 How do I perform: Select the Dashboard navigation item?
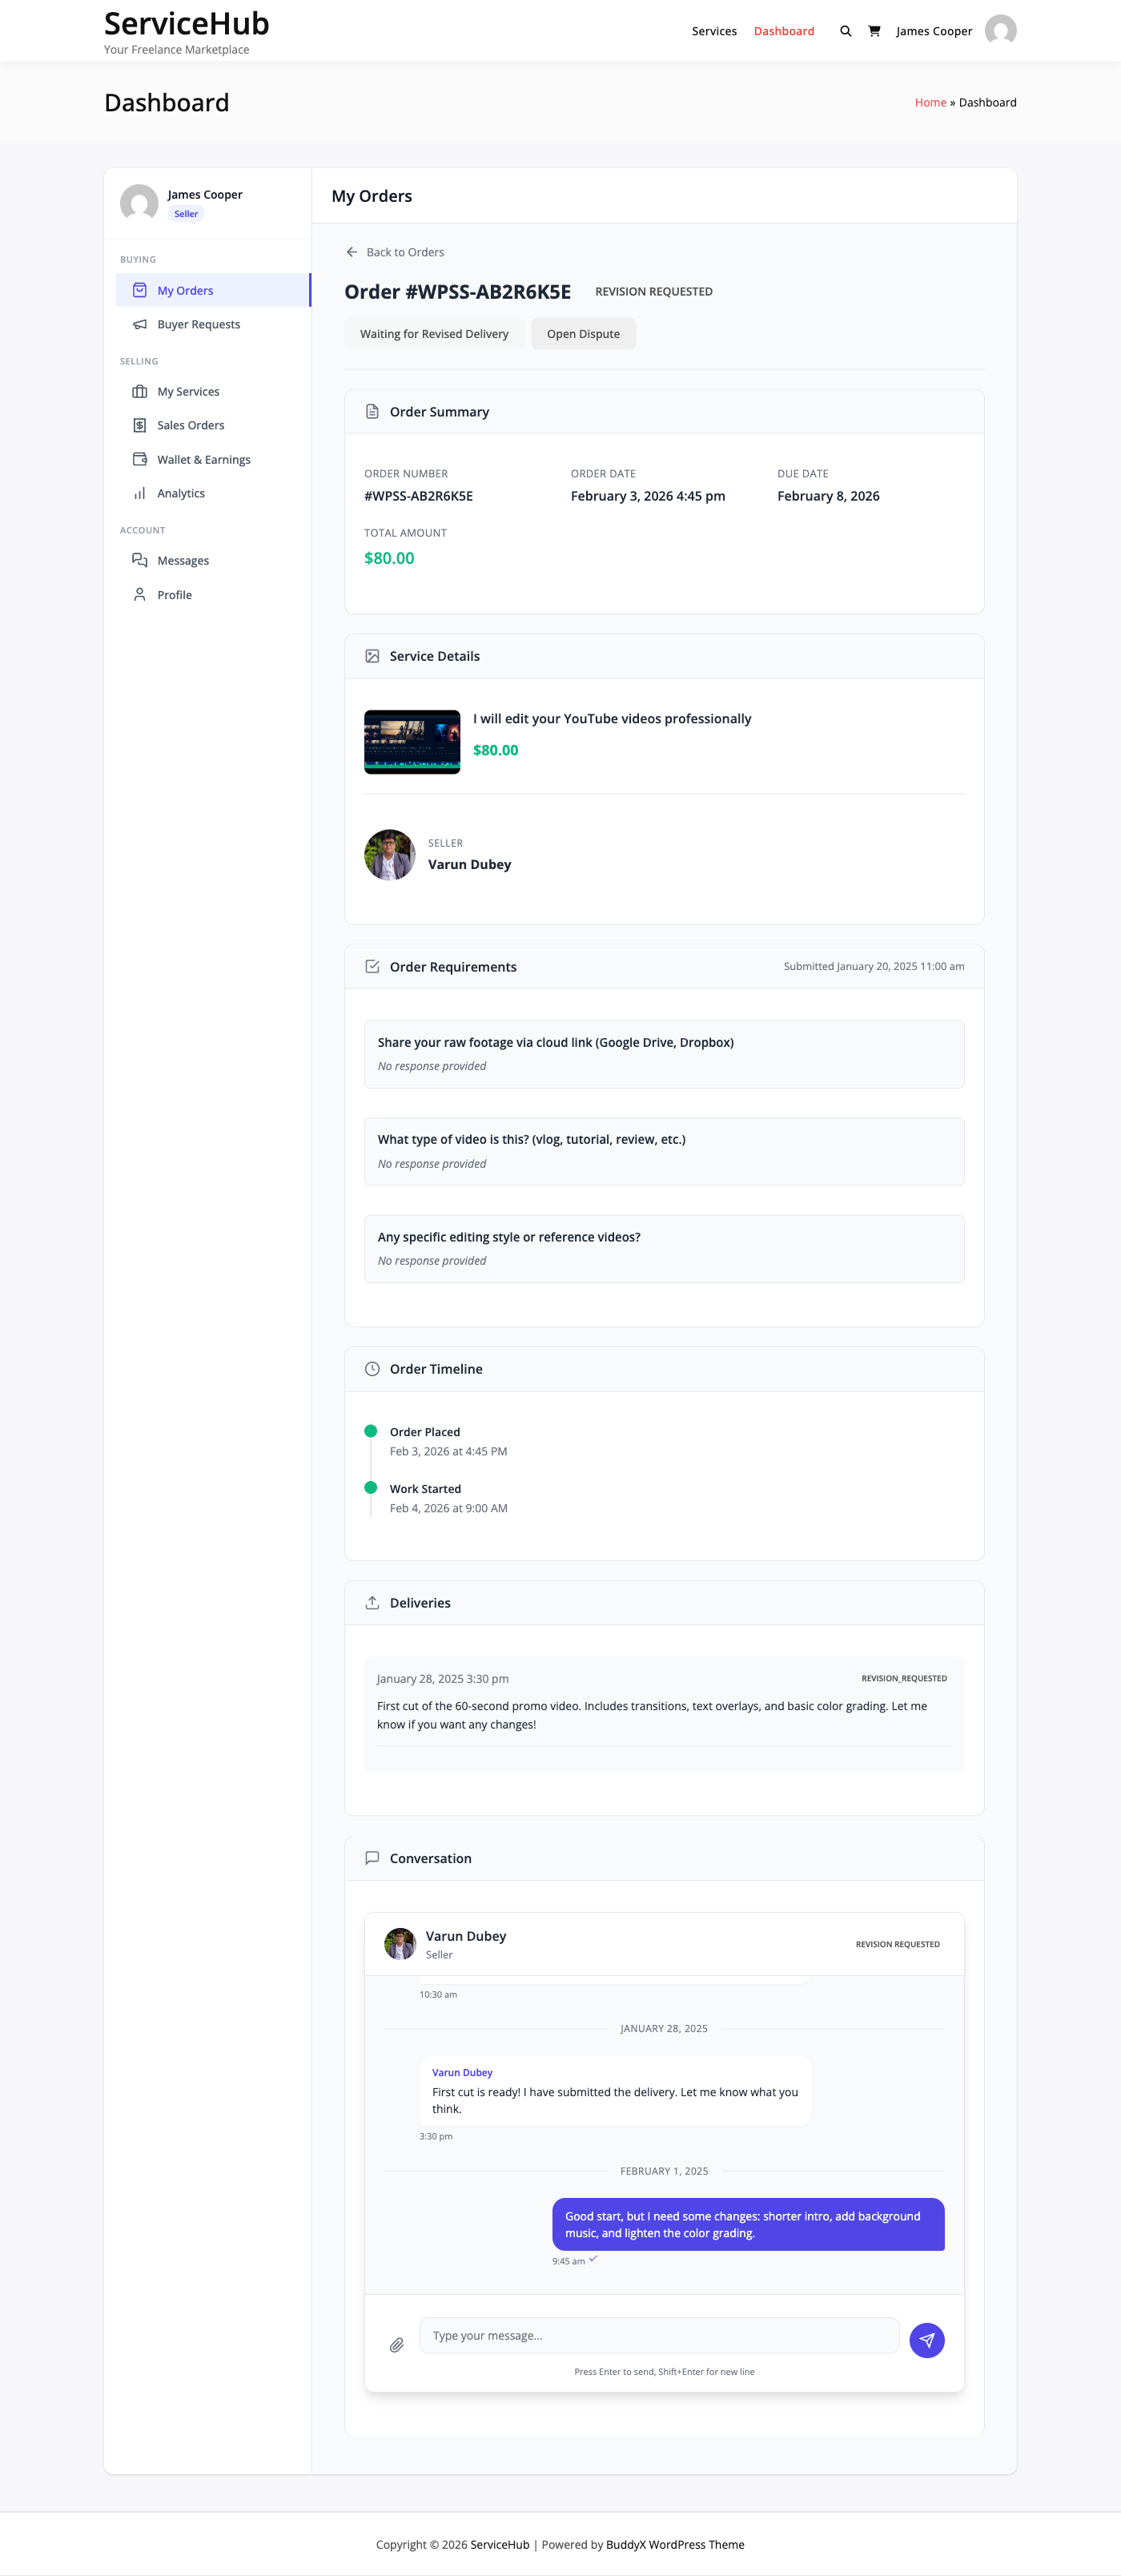point(784,31)
